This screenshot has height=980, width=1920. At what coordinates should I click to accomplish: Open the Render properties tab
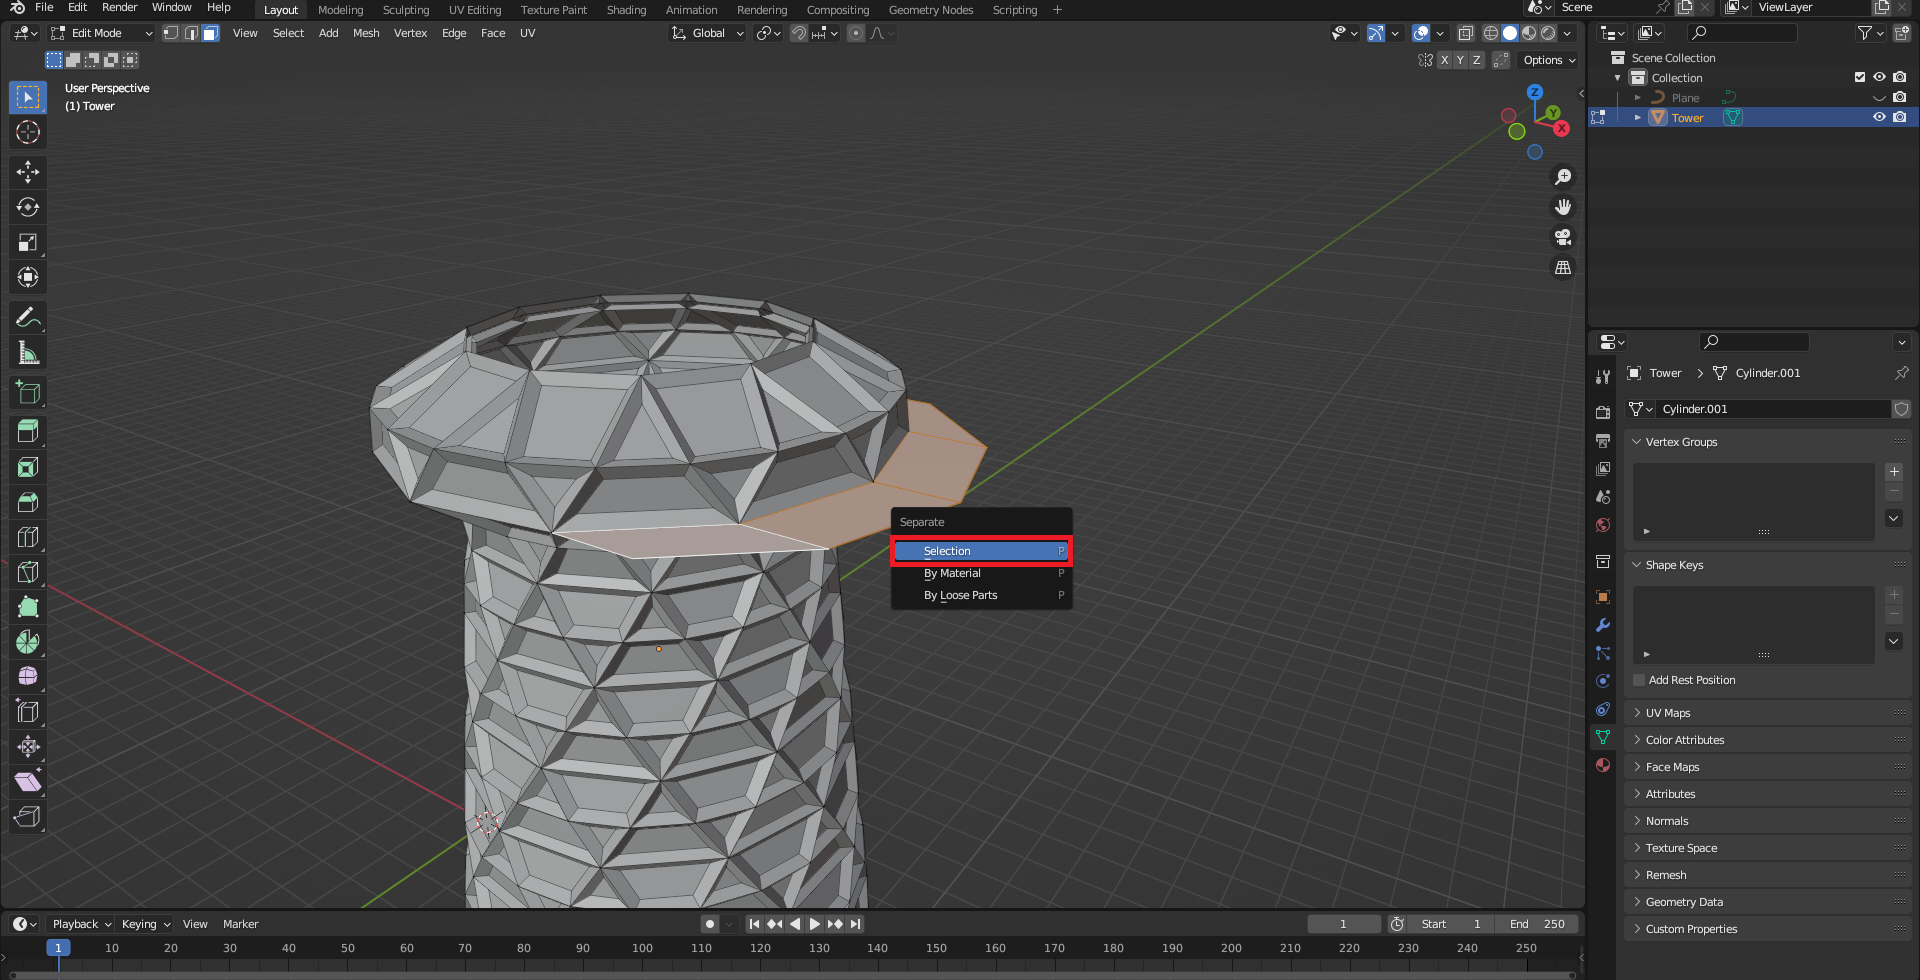[1603, 412]
